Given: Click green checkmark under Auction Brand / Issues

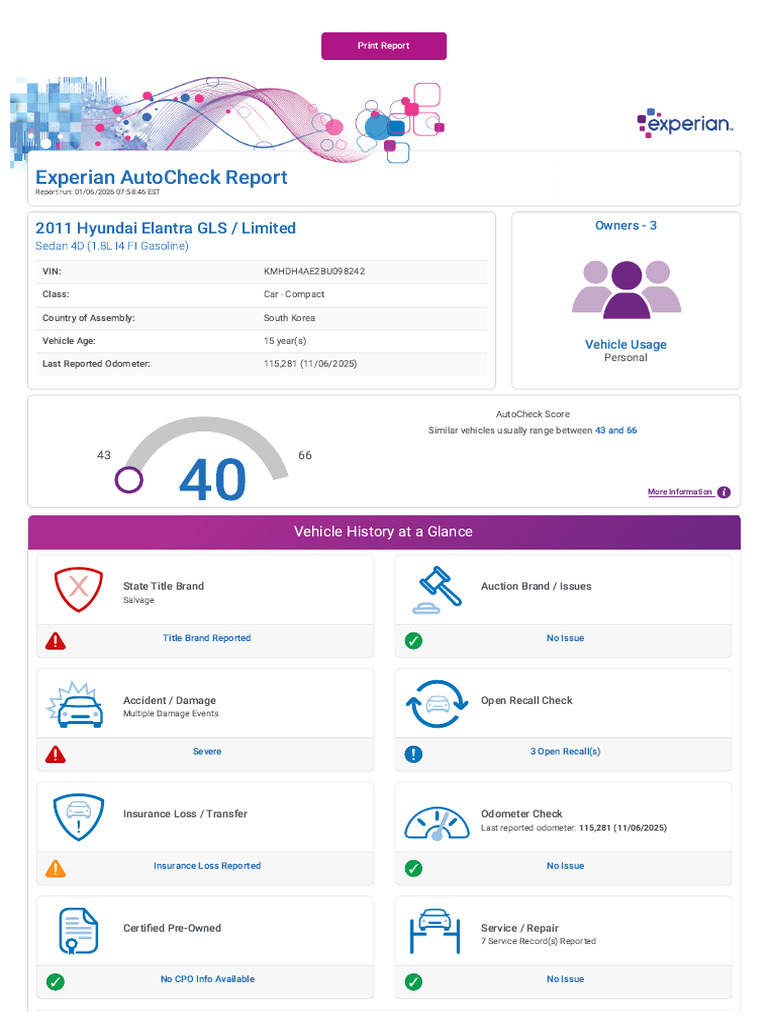Looking at the screenshot, I should (413, 641).
